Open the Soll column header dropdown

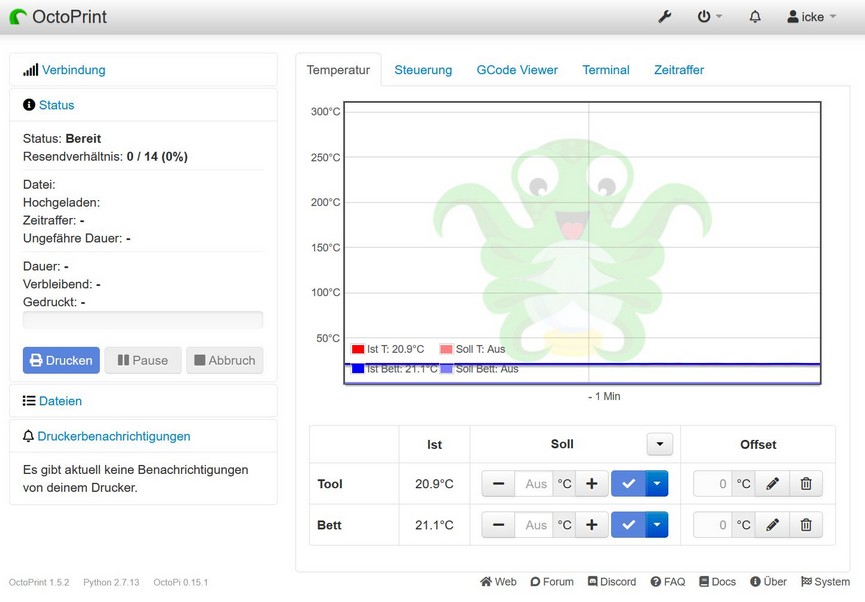point(660,444)
